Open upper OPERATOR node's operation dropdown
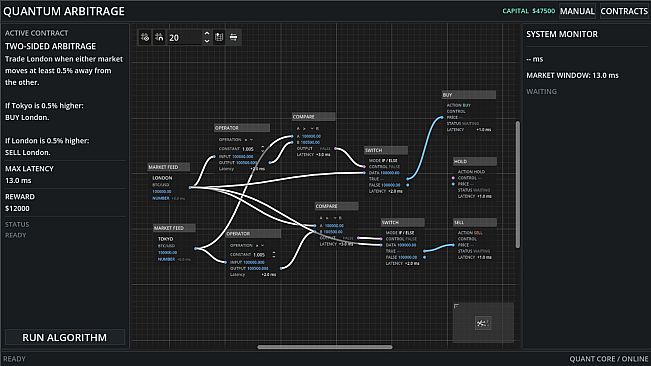 click(x=248, y=140)
